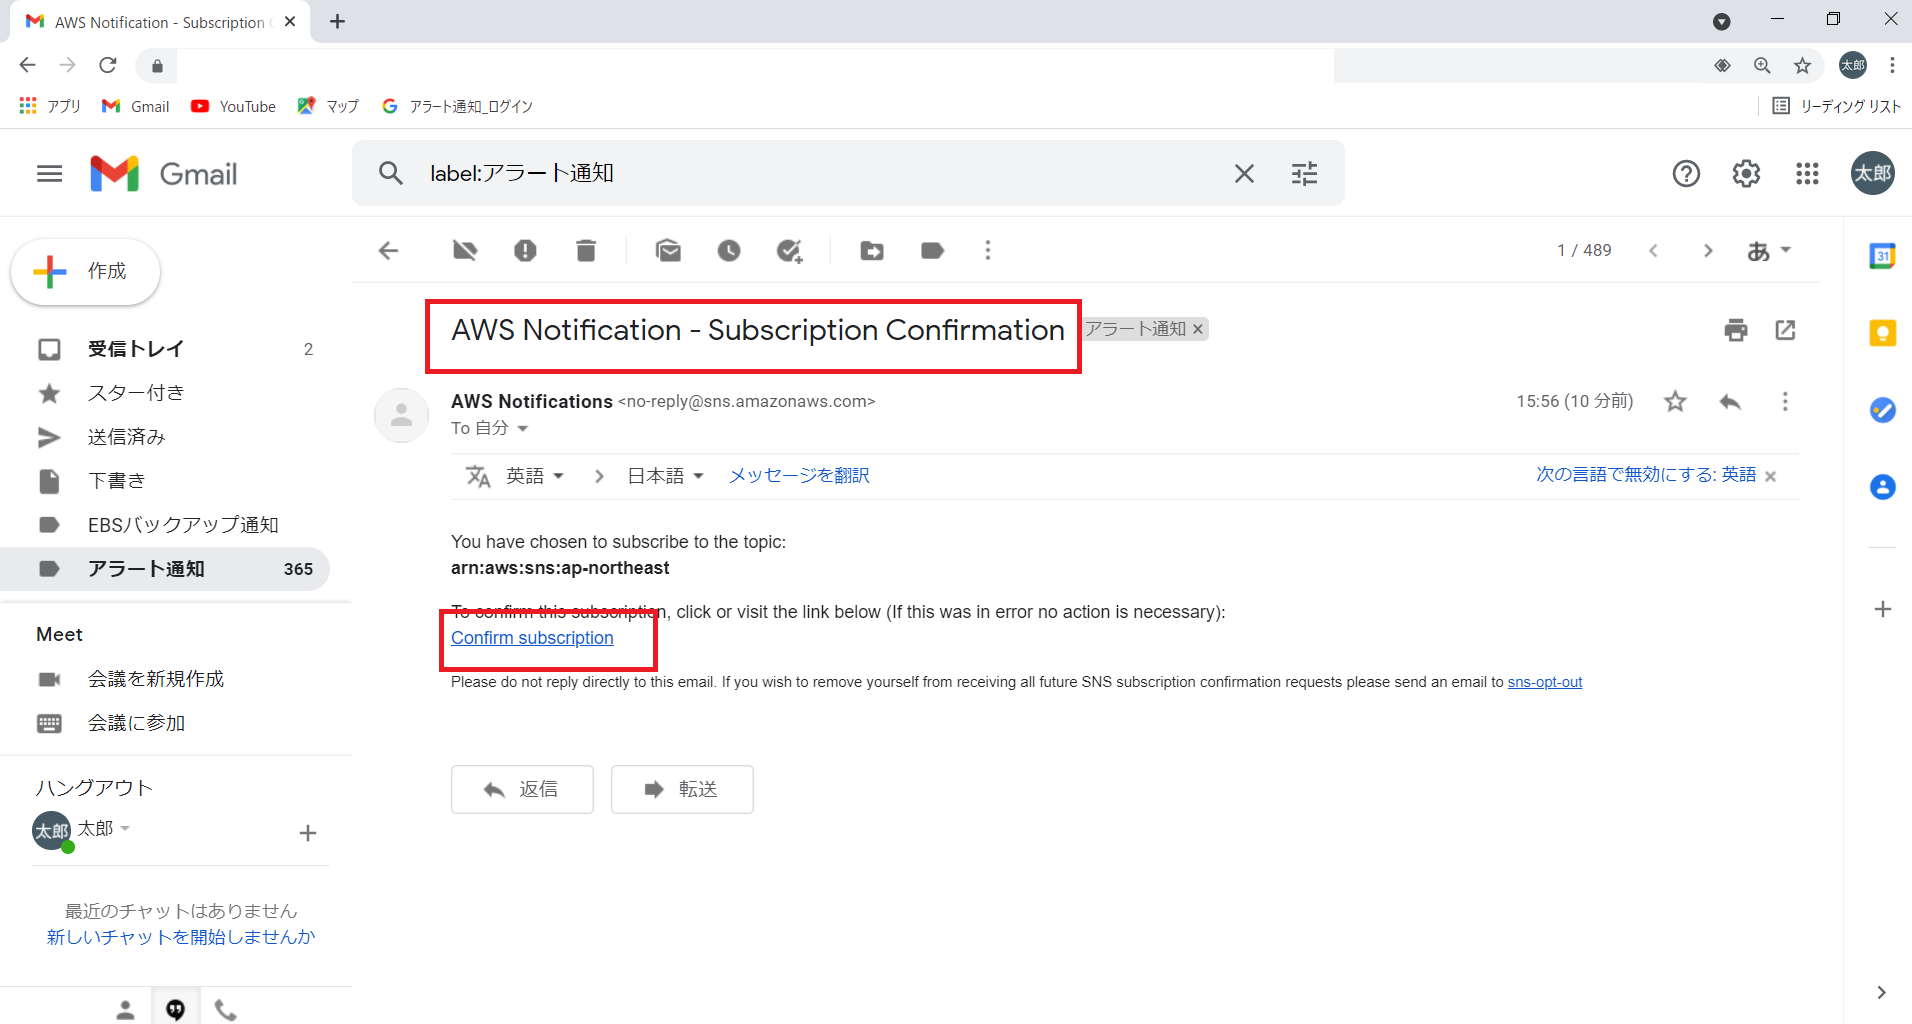Print all with printer icon
The image size is (1912, 1024).
tap(1736, 330)
